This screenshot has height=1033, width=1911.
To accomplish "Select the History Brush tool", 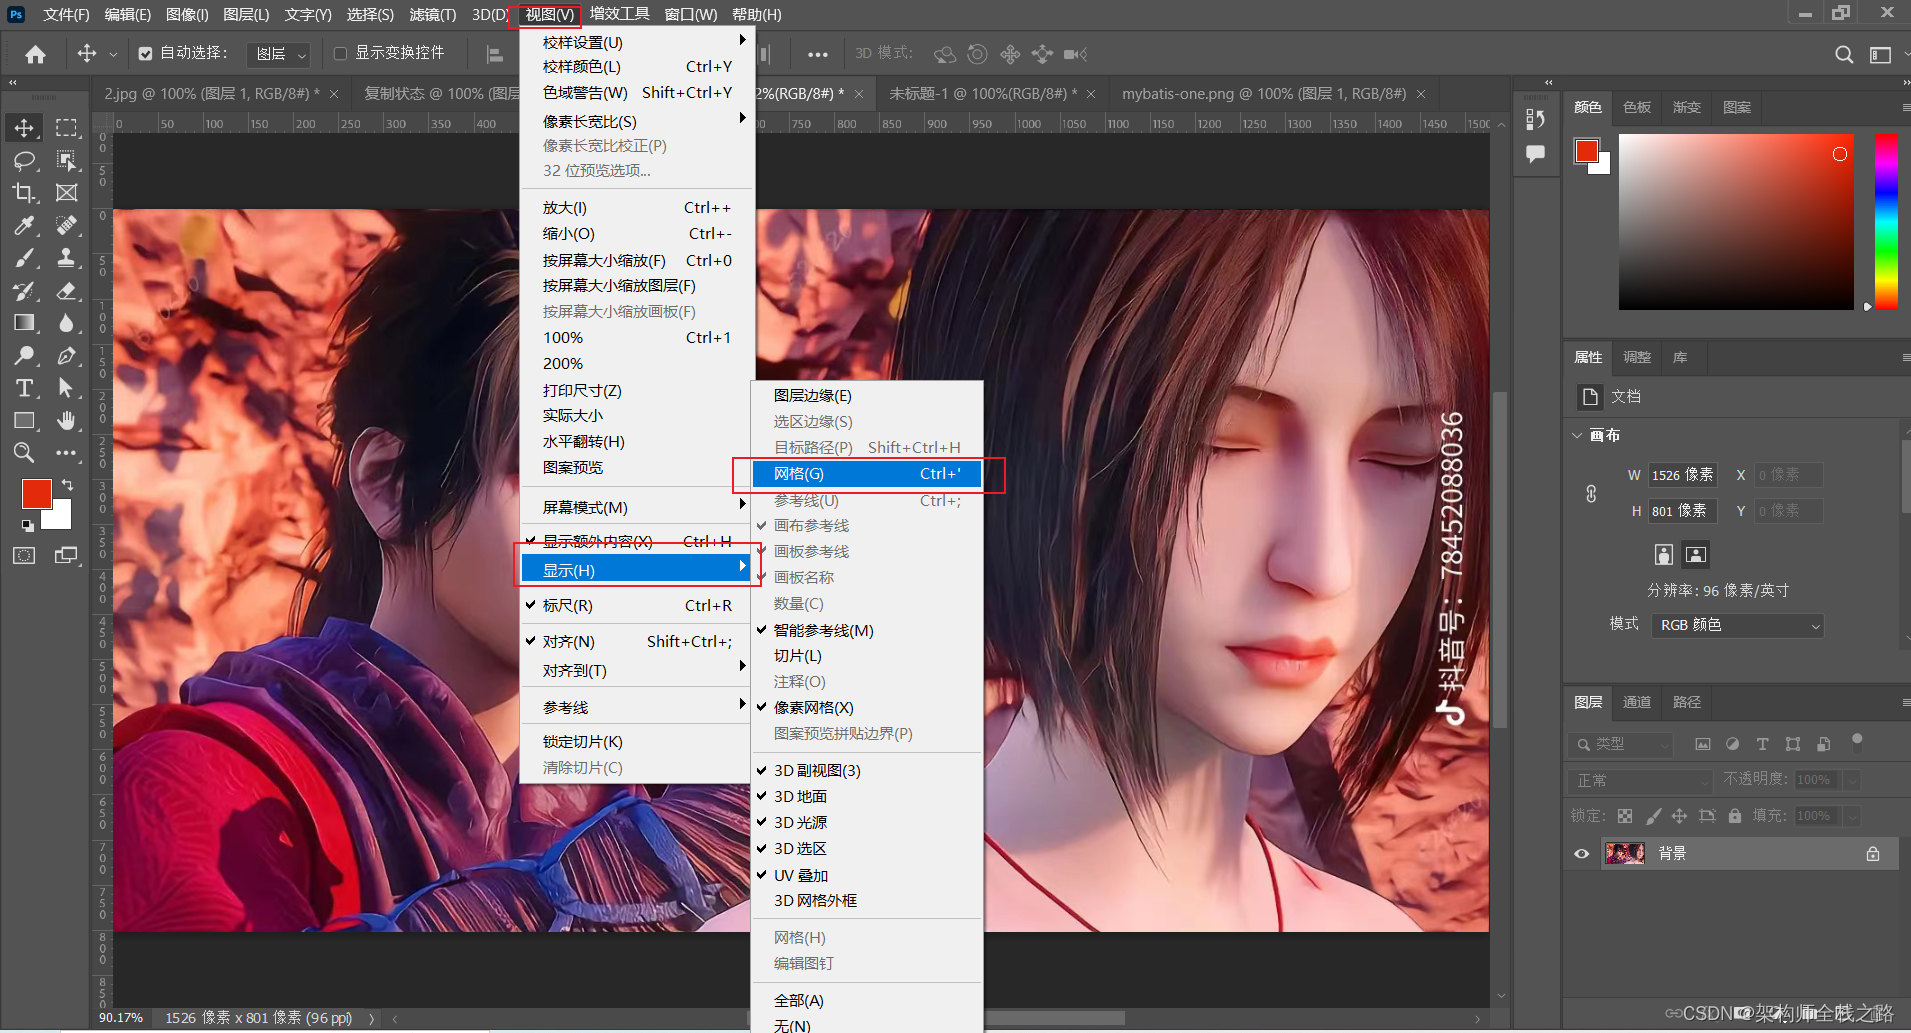I will tap(24, 291).
